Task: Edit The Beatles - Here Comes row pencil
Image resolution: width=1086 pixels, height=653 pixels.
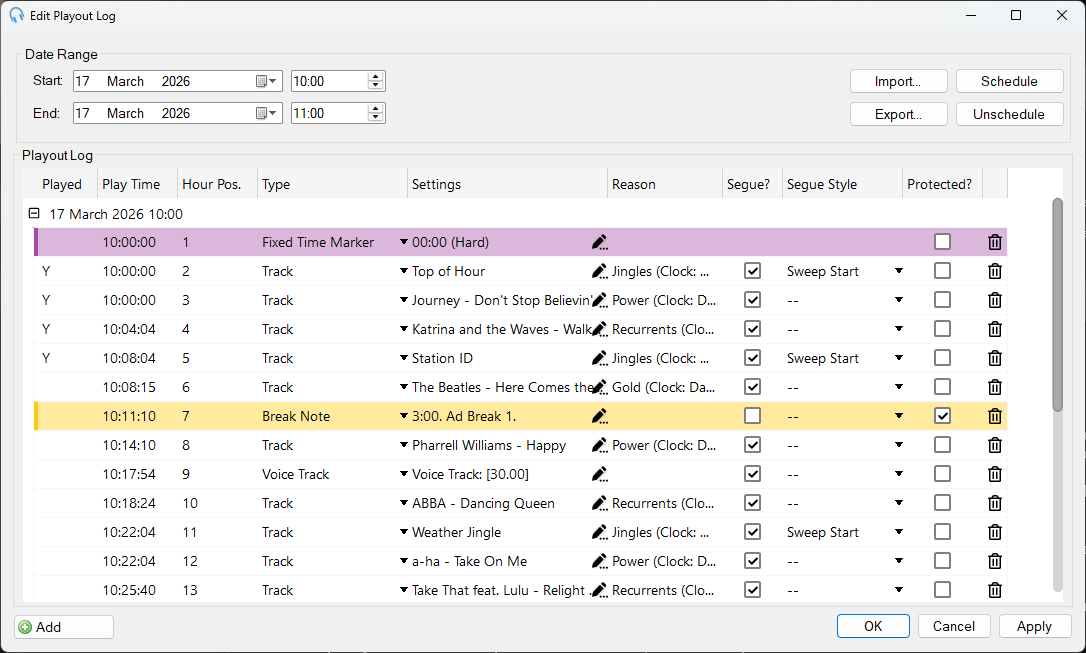Action: 600,388
